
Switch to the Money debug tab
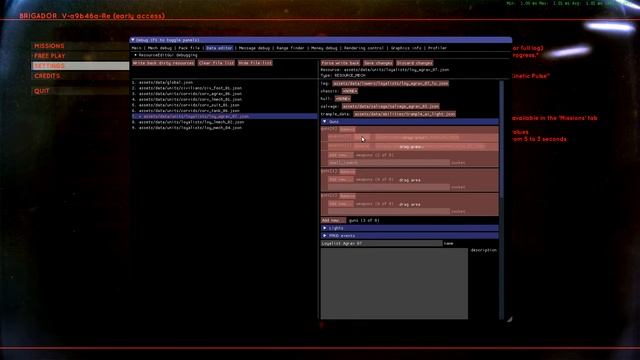click(324, 48)
